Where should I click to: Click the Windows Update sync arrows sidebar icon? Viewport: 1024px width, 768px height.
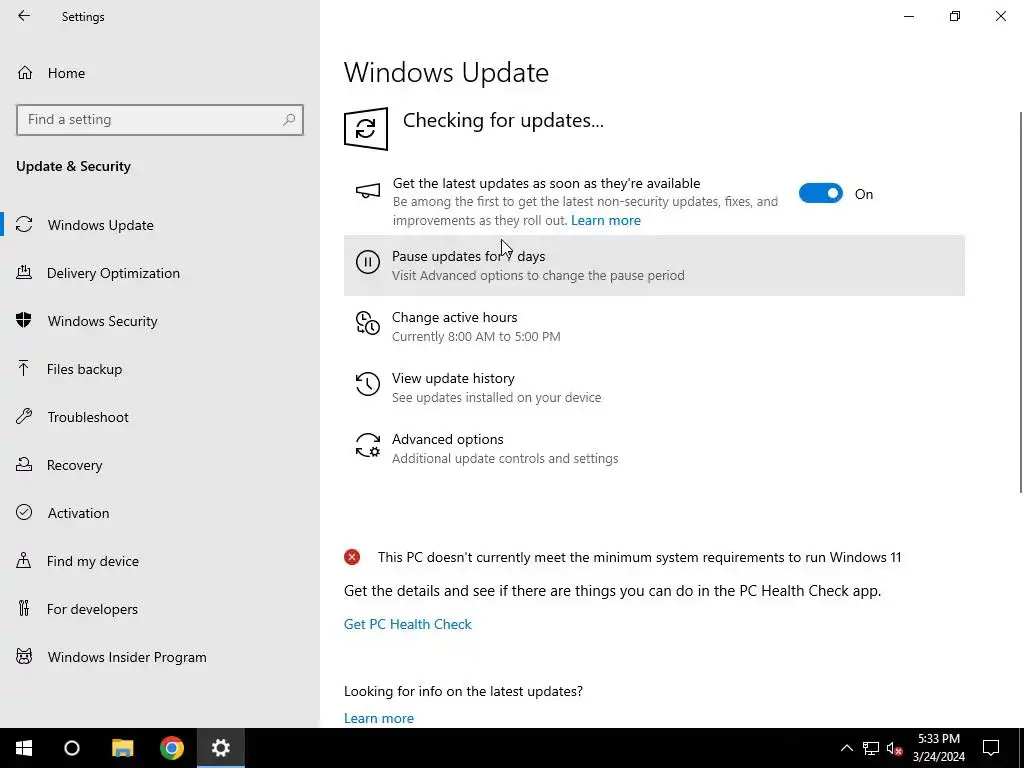click(x=24, y=225)
